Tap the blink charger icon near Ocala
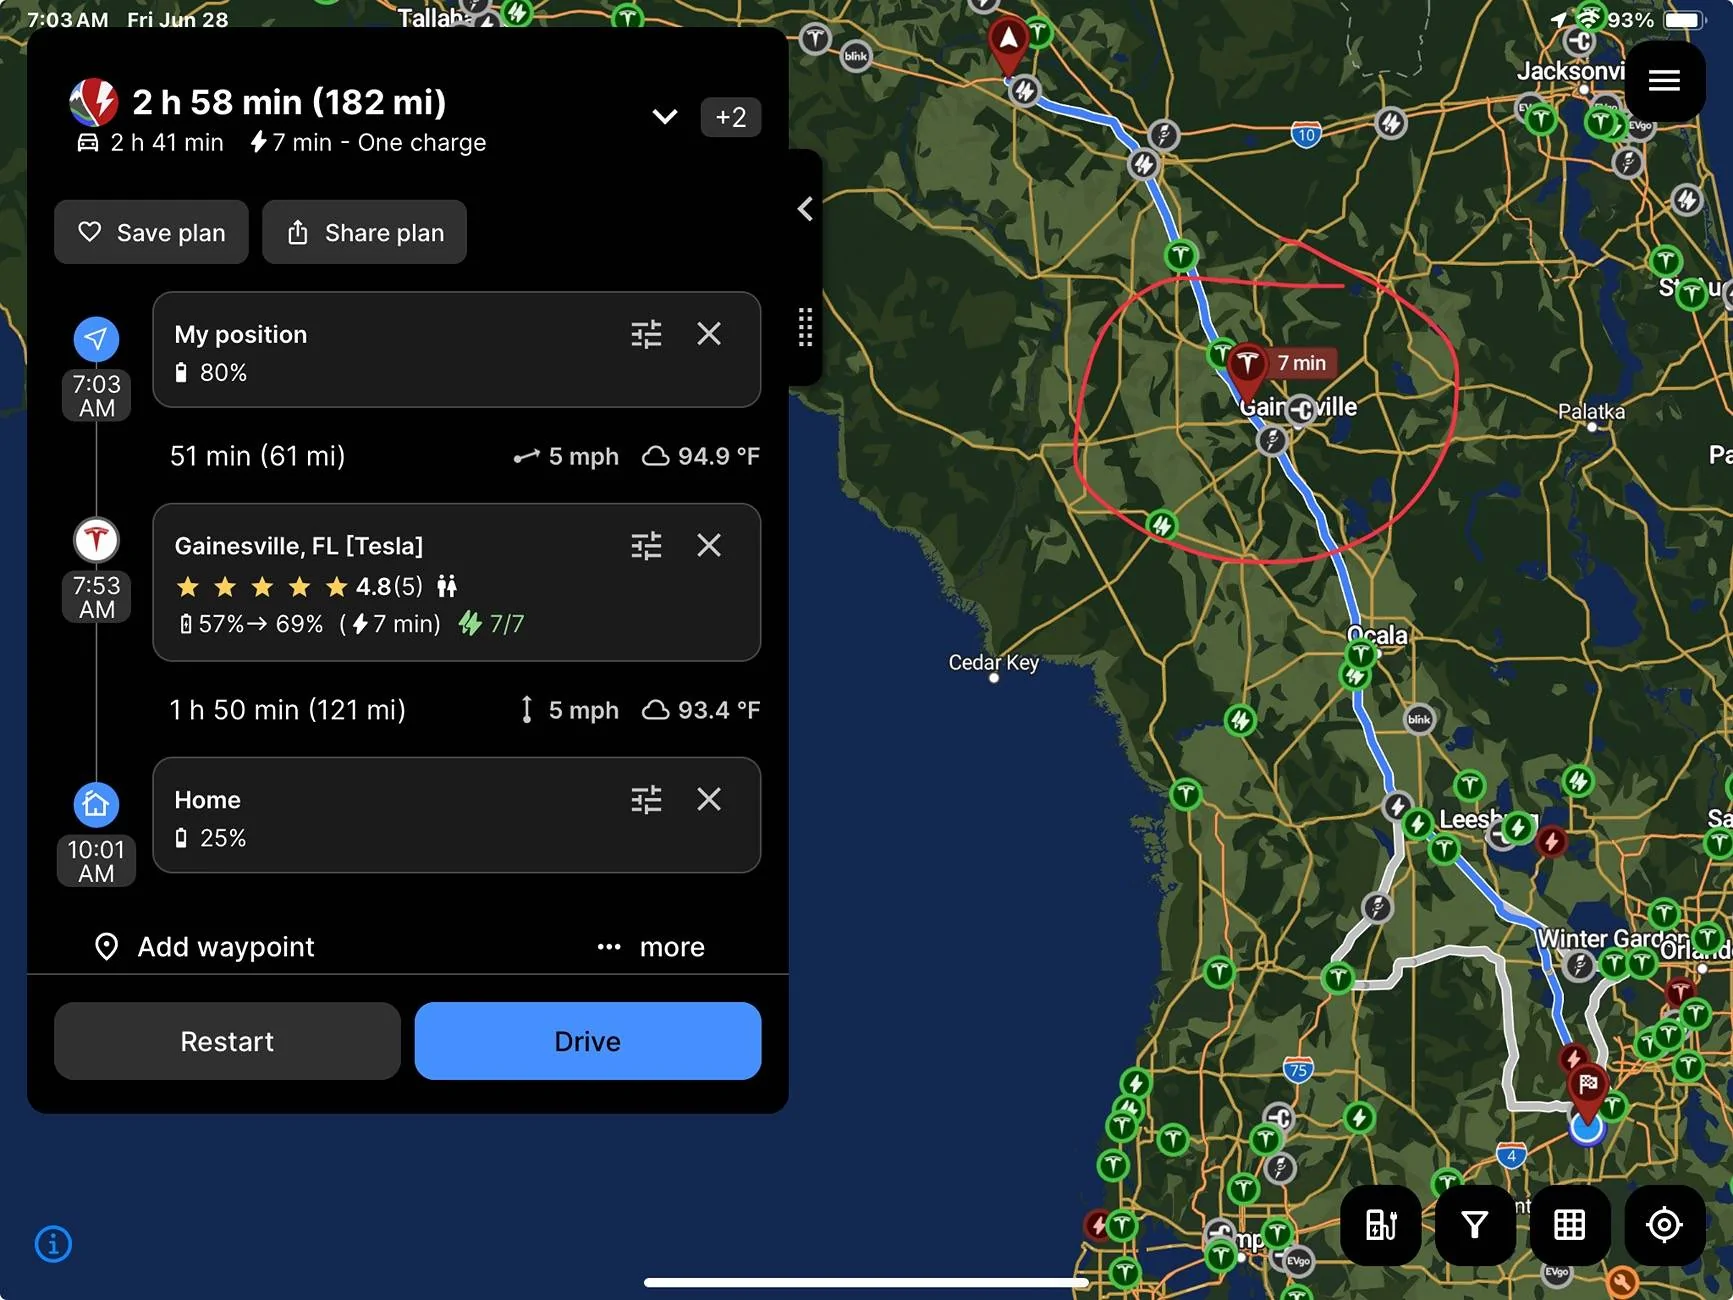This screenshot has height=1300, width=1733. [x=1419, y=719]
